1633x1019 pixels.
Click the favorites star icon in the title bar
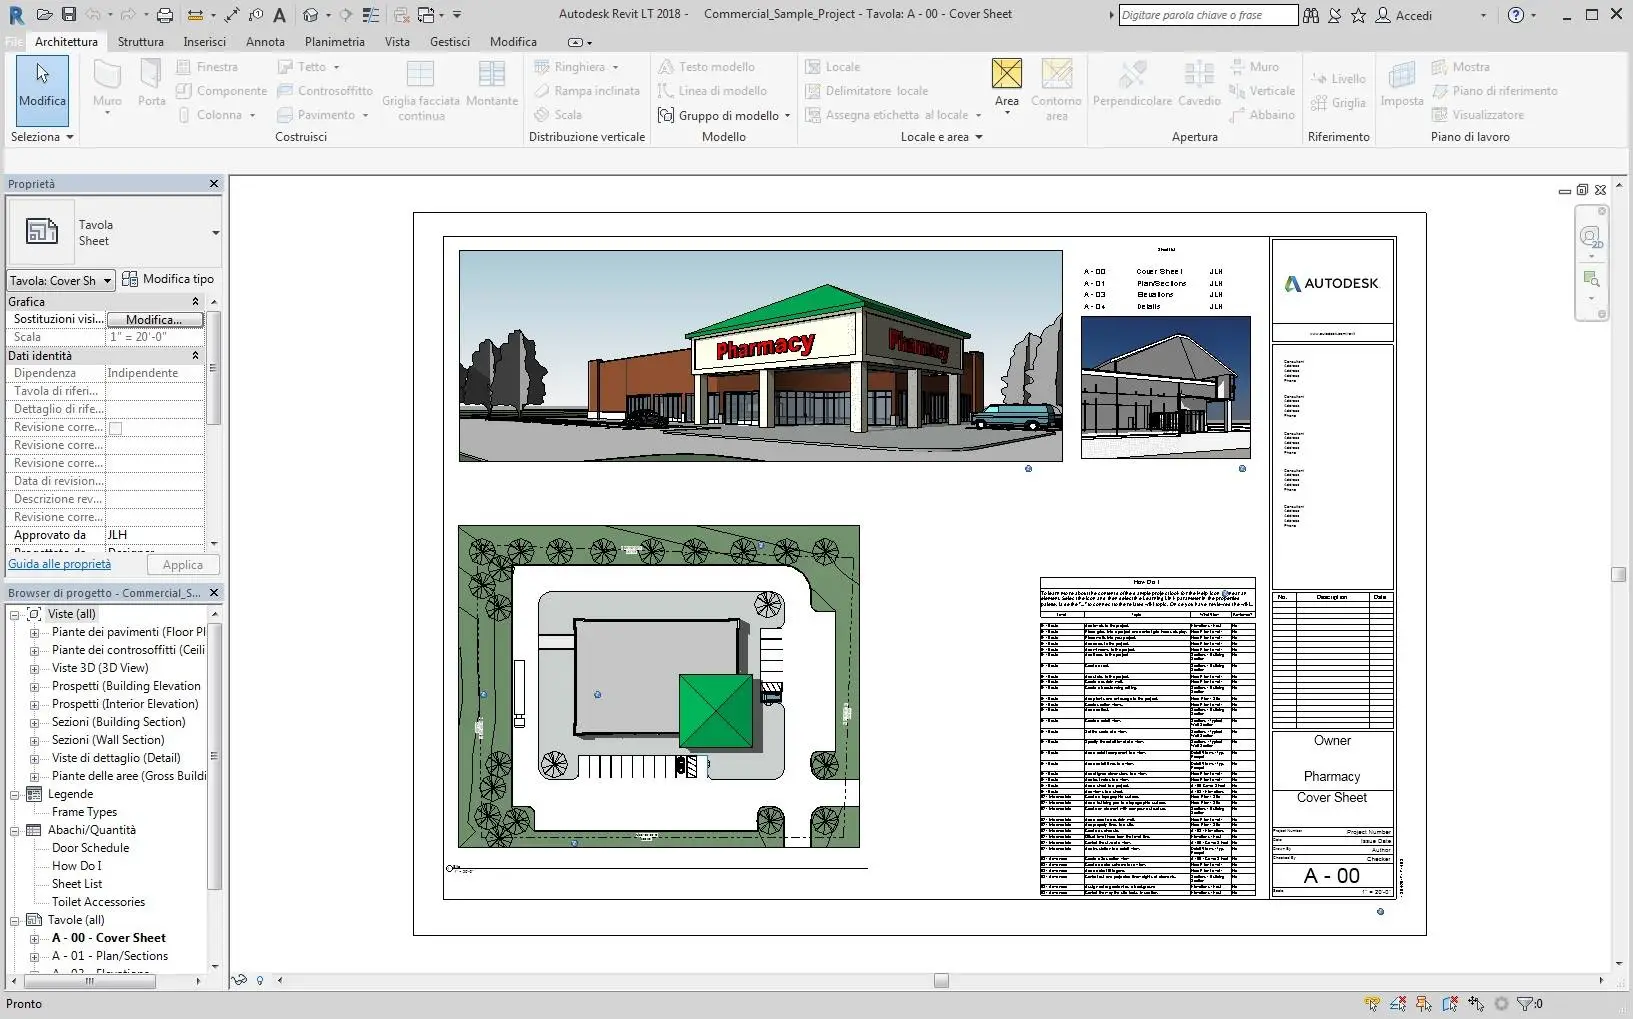click(1358, 15)
